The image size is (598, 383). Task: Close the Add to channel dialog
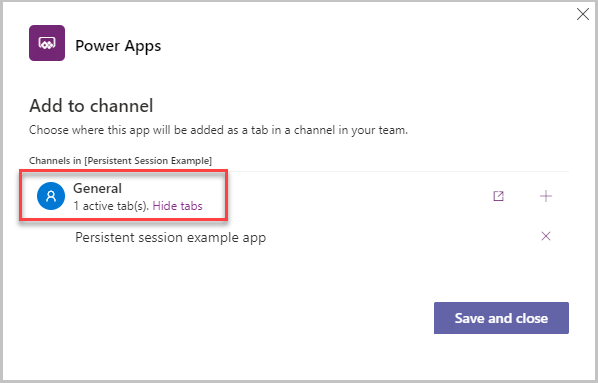pos(583,14)
